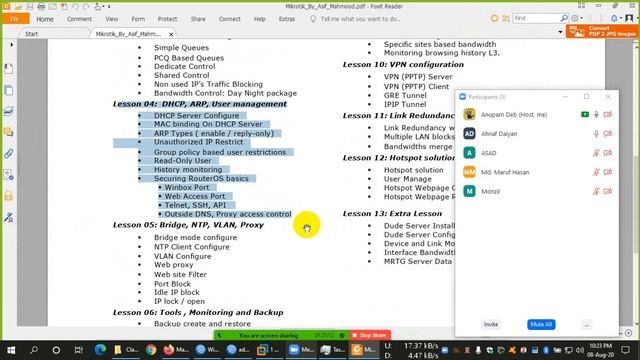Click the You are screen sharing indicator

(x=282, y=335)
